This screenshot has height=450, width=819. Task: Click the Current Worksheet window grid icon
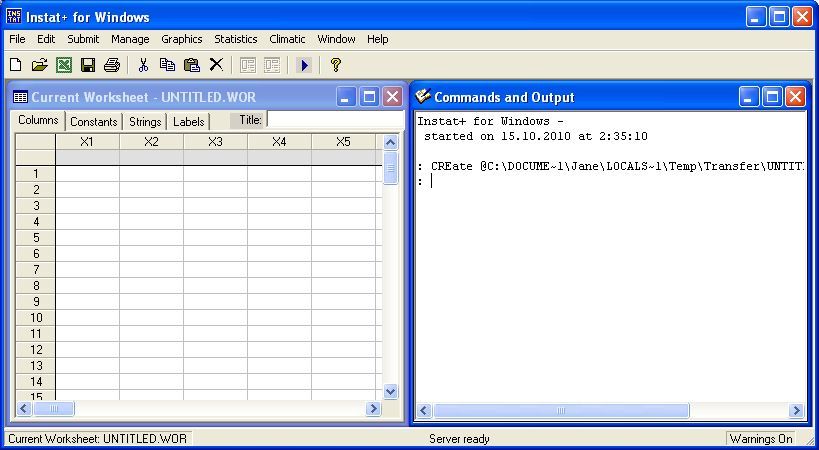(20, 97)
